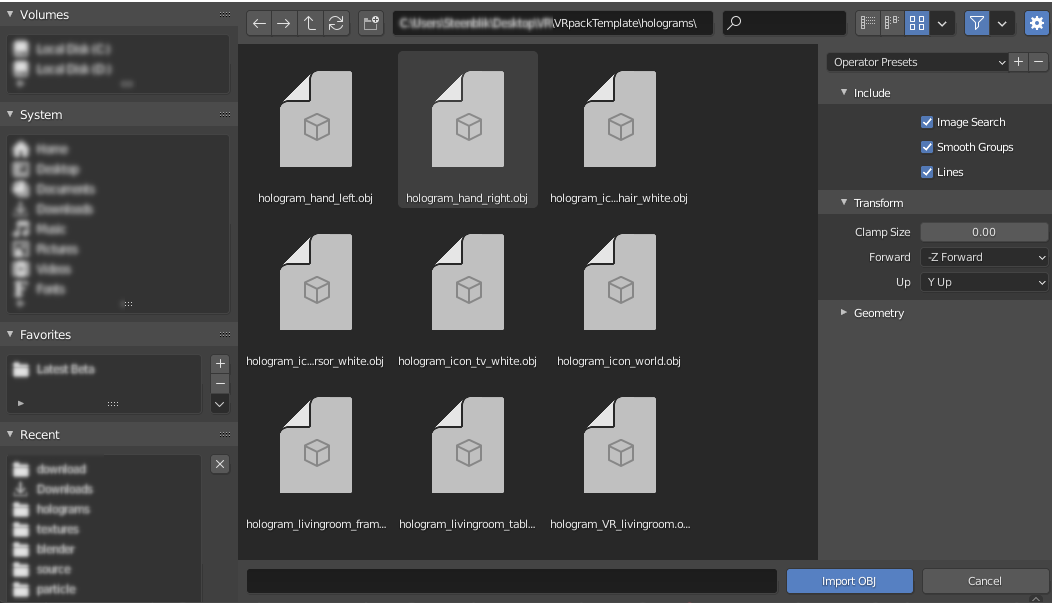Add current folder to favorites

click(220, 364)
